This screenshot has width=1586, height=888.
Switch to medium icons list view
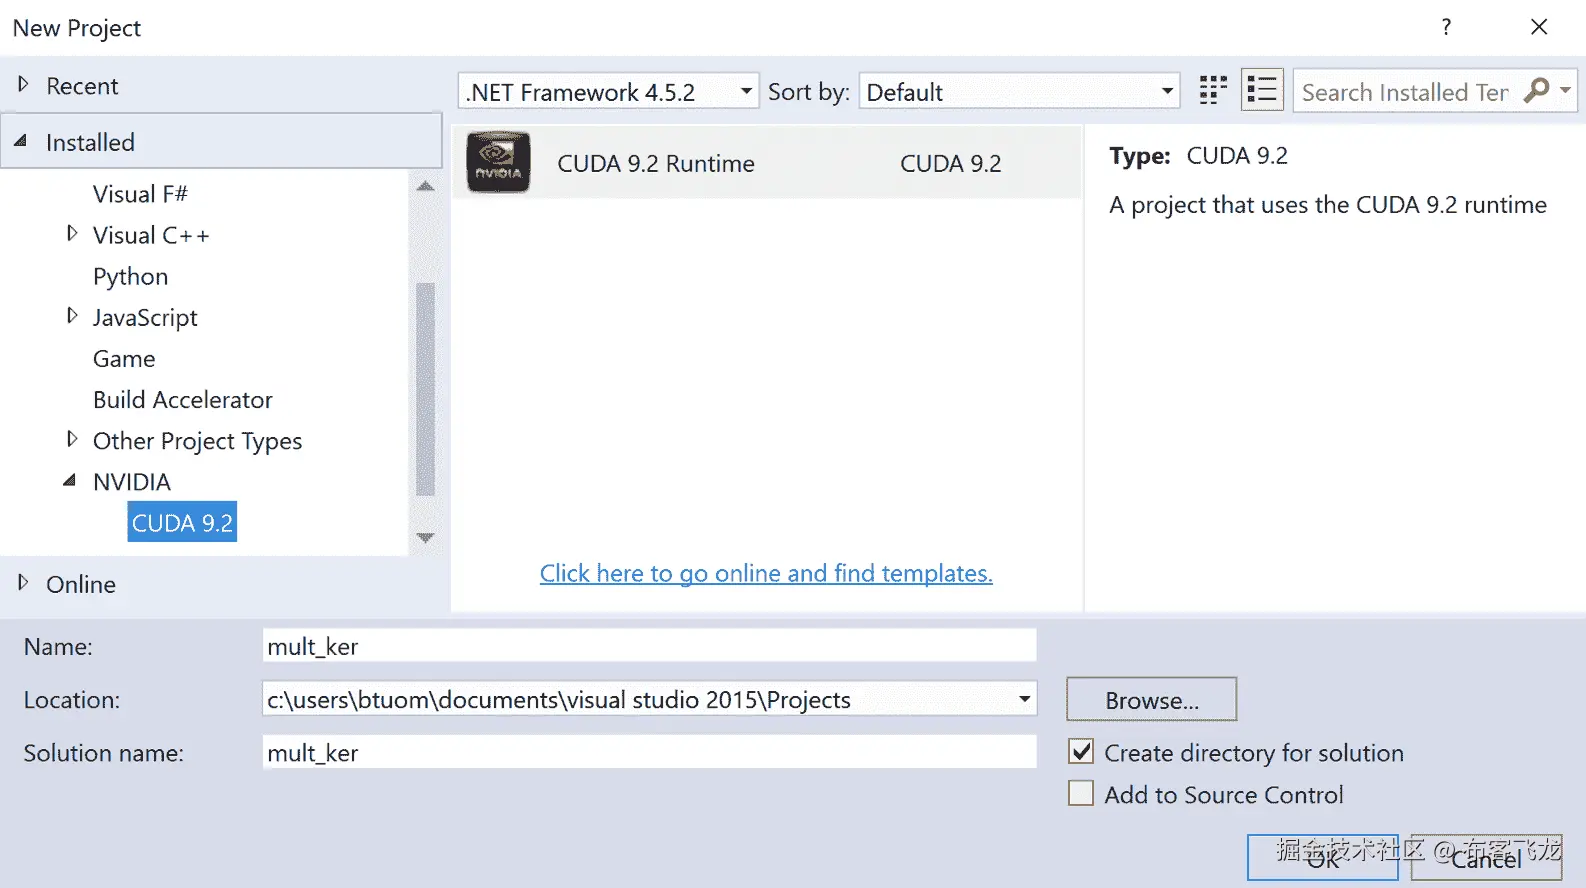(x=1262, y=90)
